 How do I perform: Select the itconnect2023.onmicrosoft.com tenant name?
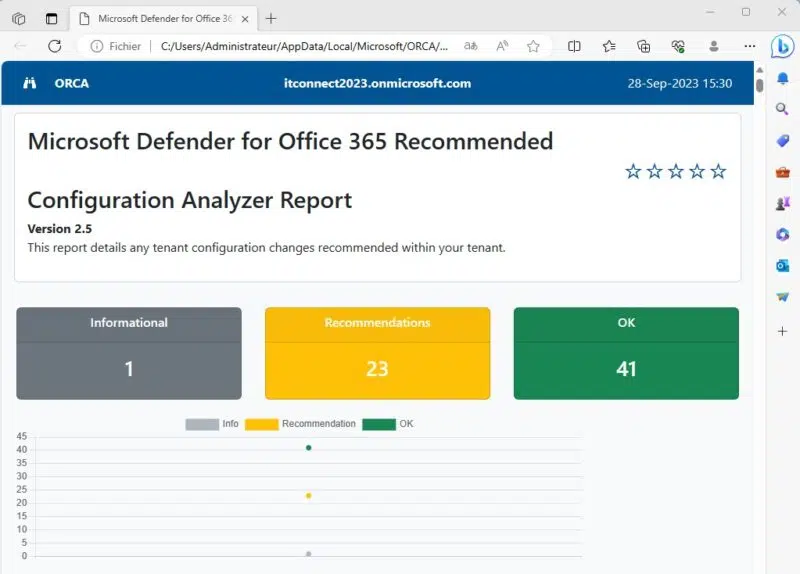[378, 83]
